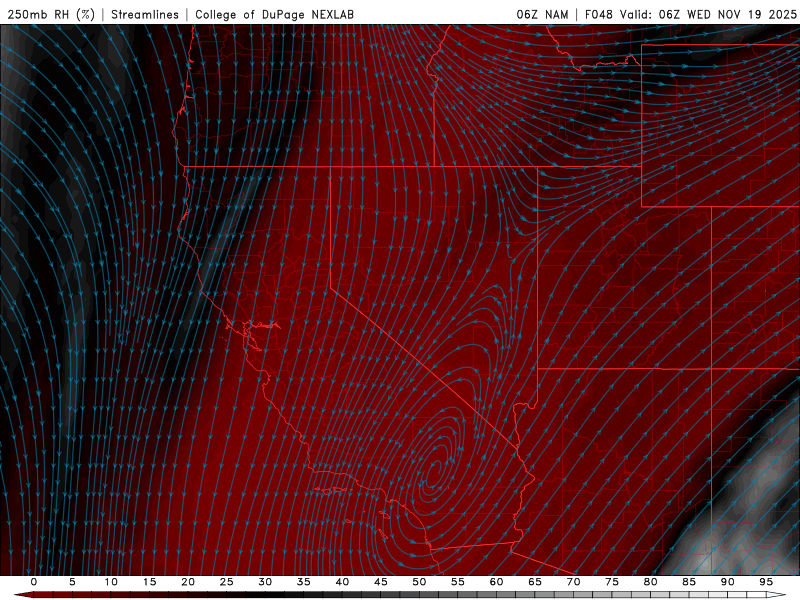
Task: Click the "25" color scale label
Action: [x=227, y=582]
